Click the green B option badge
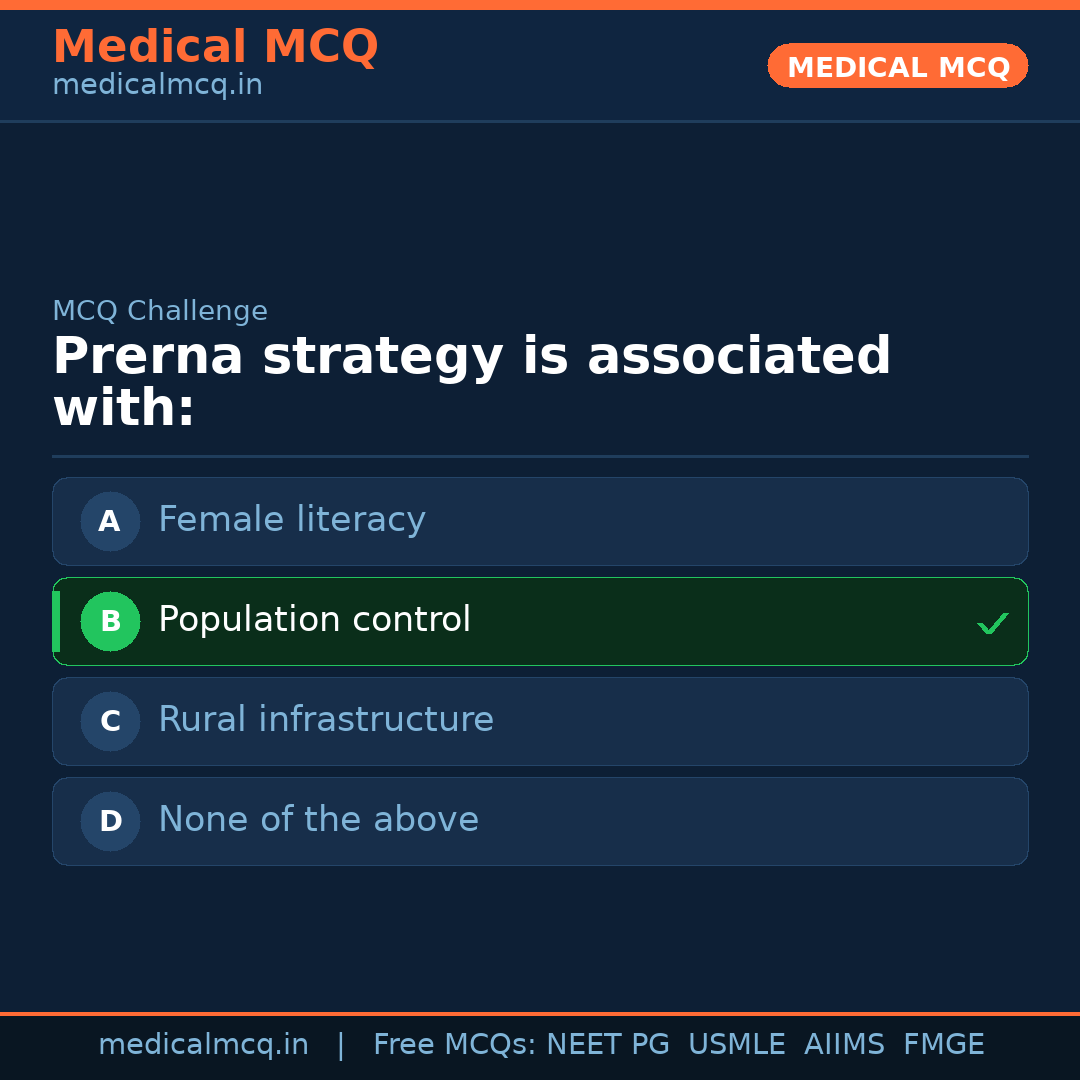Viewport: 1080px width, 1080px height. (110, 621)
